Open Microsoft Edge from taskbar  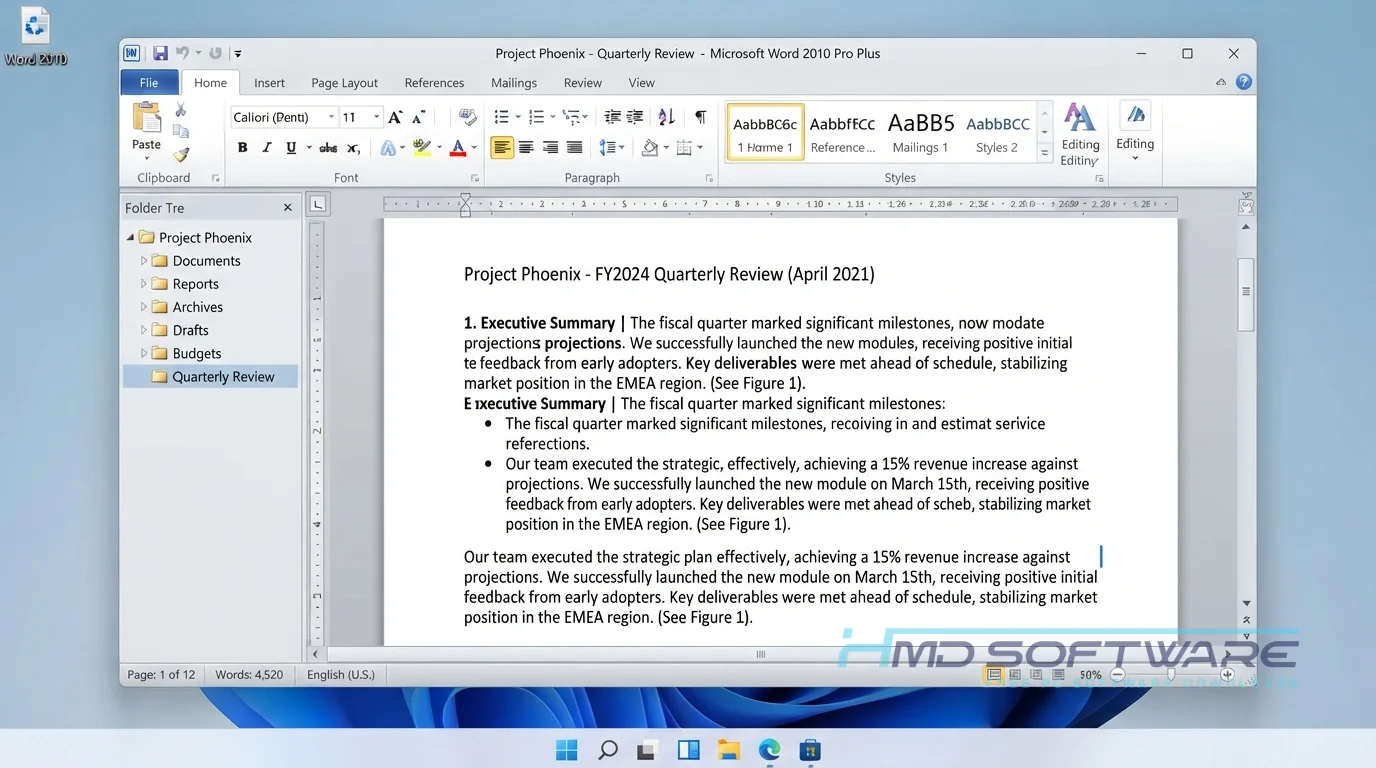[x=769, y=749]
